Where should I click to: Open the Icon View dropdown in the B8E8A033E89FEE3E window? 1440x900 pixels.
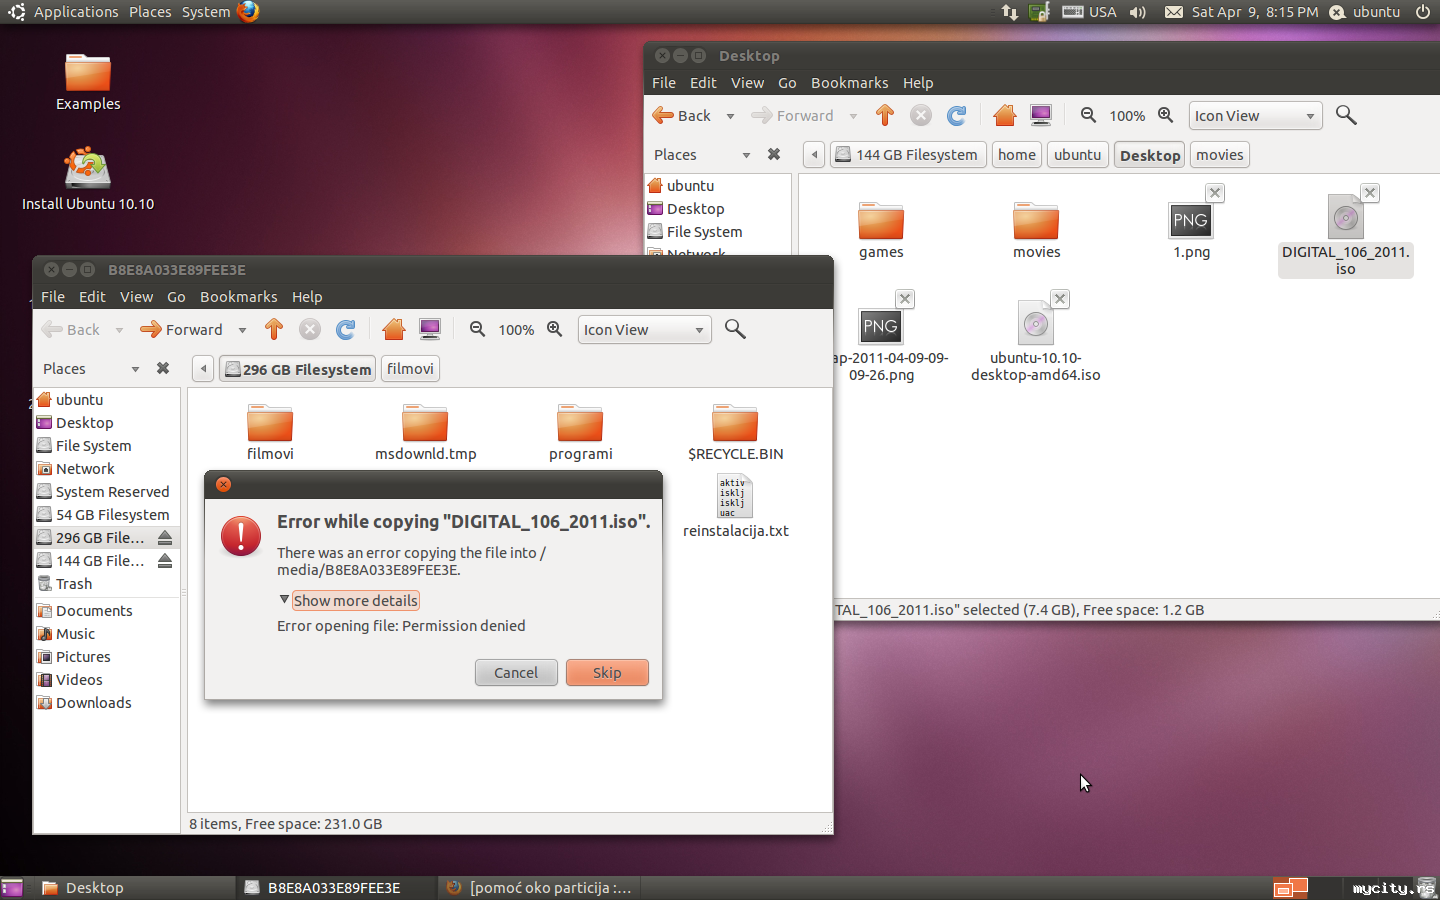[x=644, y=330]
